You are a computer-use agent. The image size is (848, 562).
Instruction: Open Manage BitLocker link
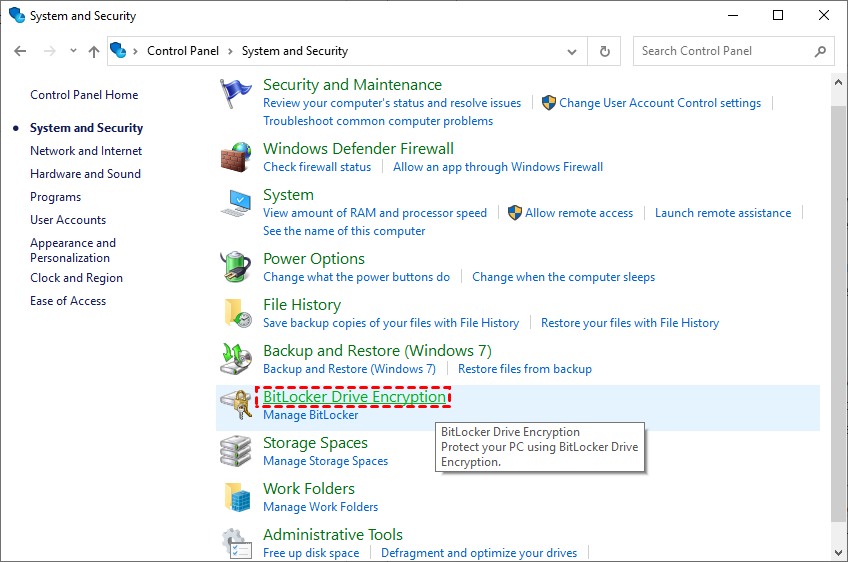[310, 415]
